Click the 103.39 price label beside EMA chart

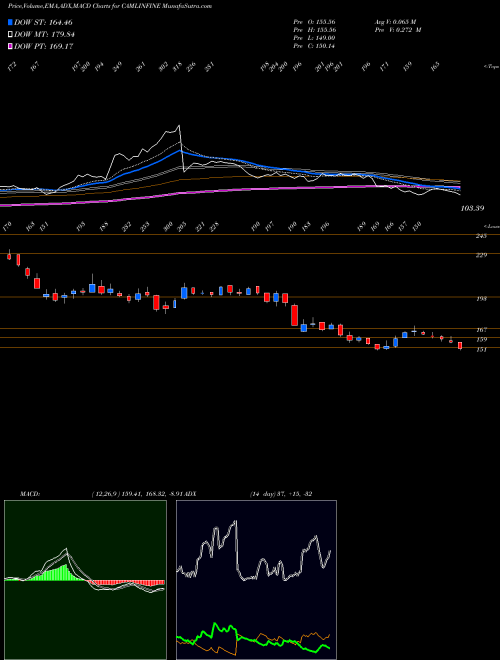(x=473, y=208)
